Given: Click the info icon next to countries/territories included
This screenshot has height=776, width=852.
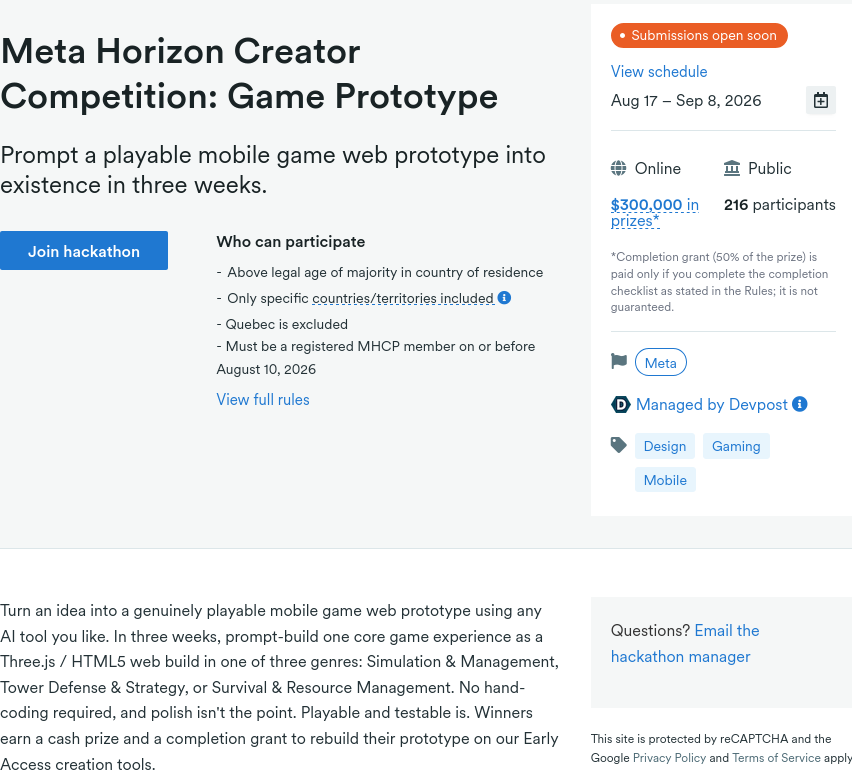Looking at the screenshot, I should (504, 298).
